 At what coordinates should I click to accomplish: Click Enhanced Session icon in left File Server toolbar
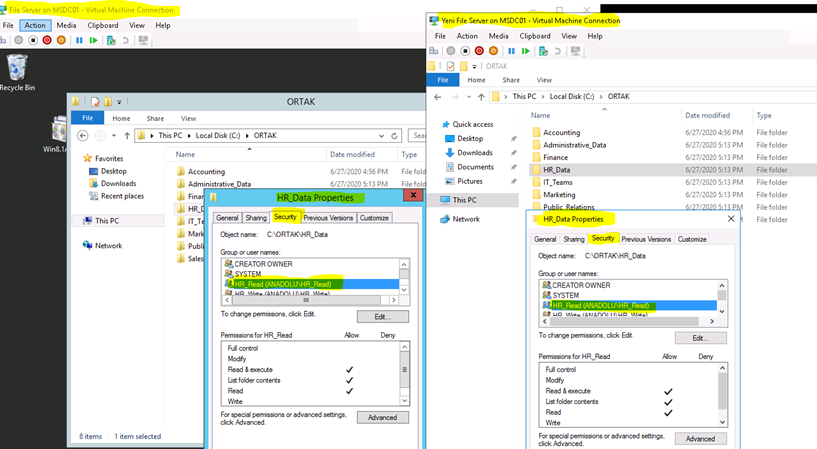[x=143, y=40]
